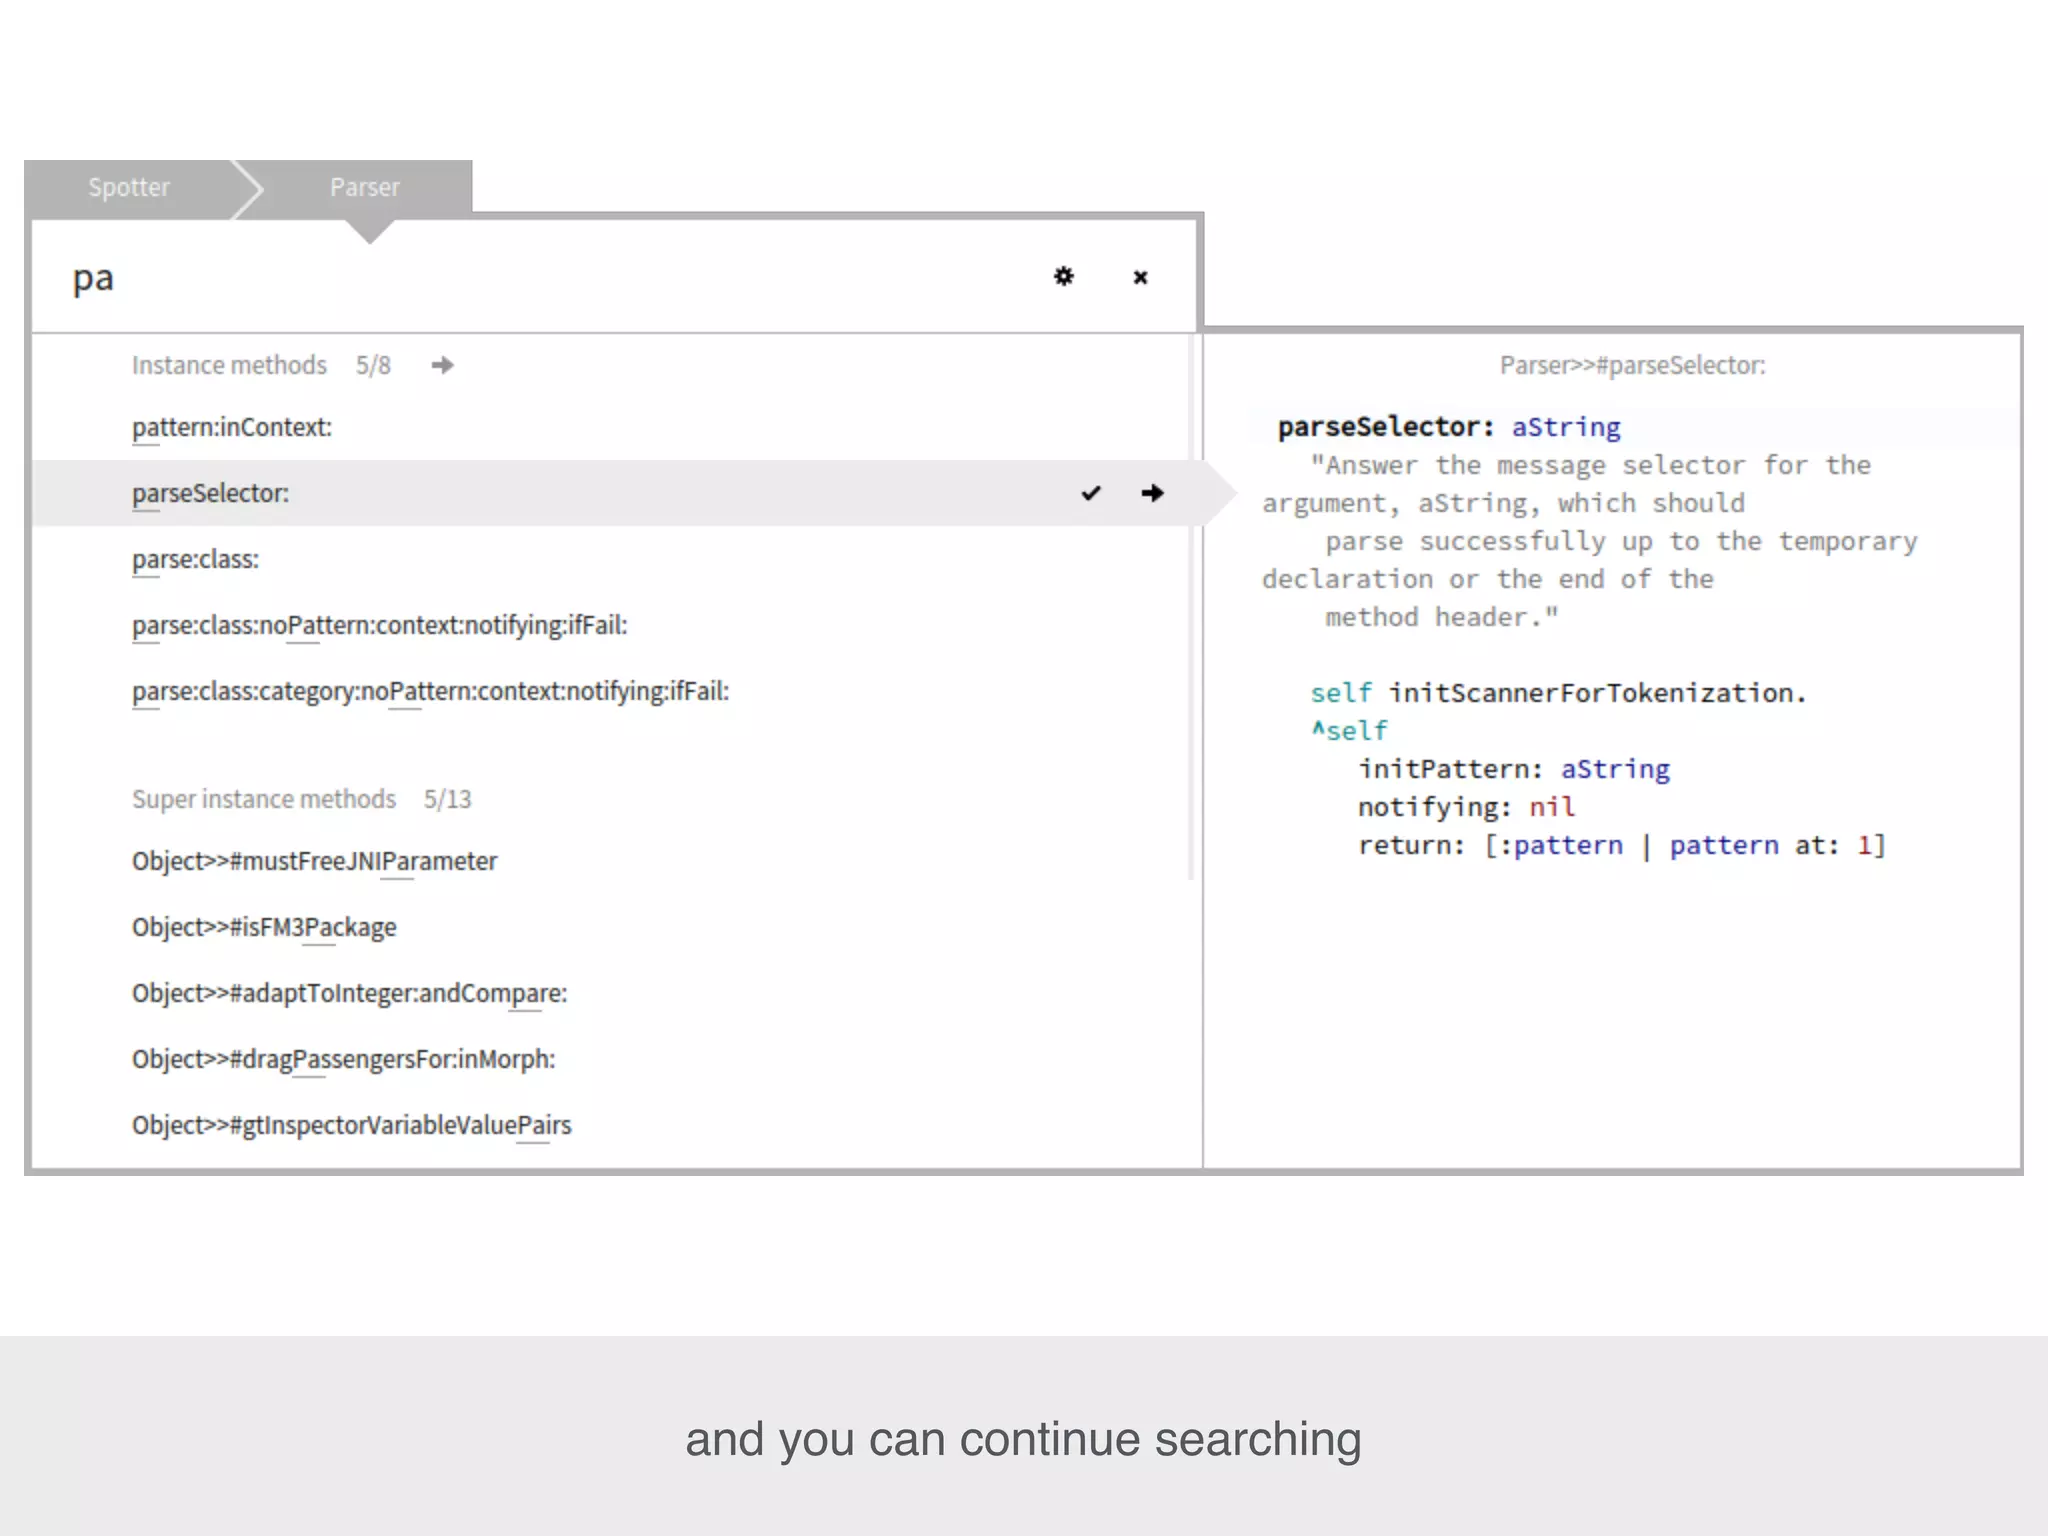Select the Parser breadcrumb step
Viewport: 2048px width, 1536px height.
[365, 187]
